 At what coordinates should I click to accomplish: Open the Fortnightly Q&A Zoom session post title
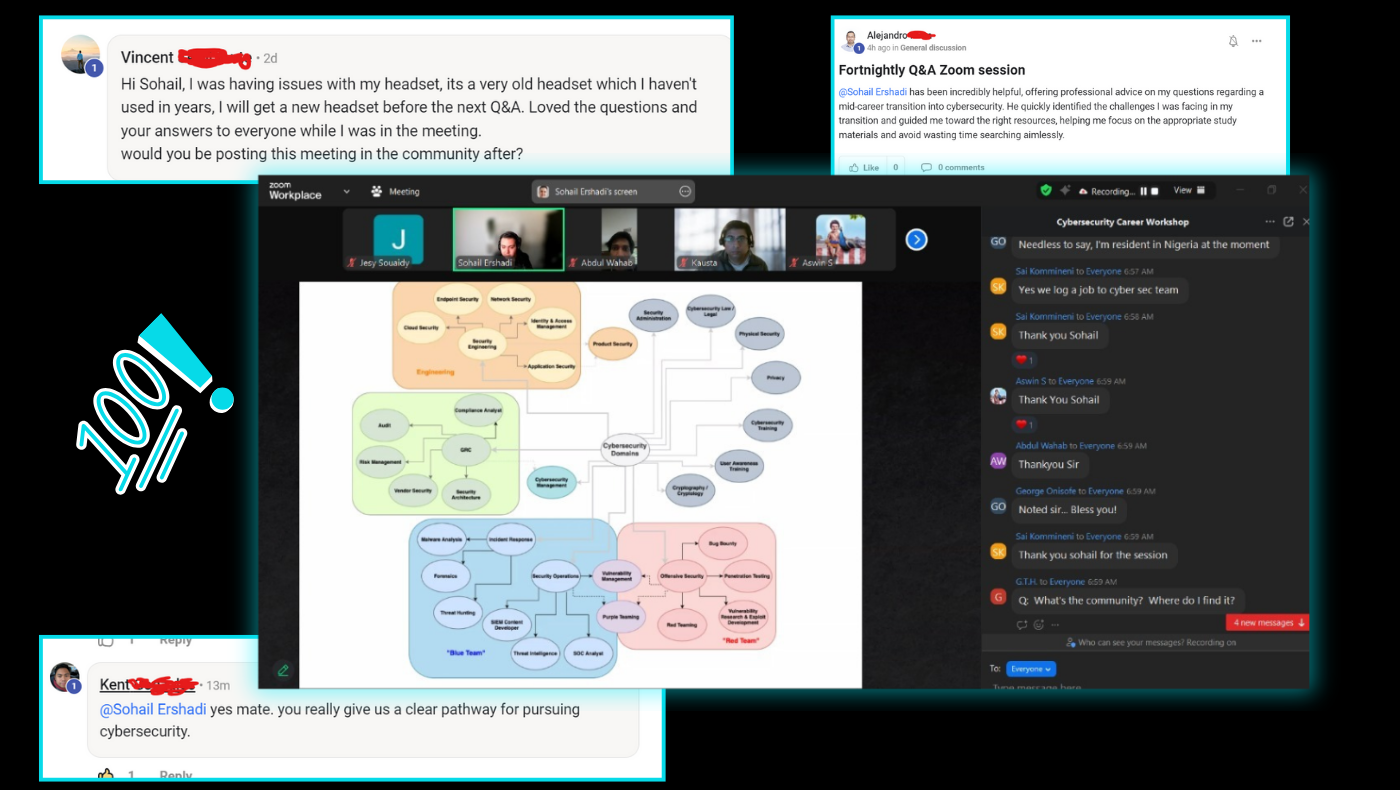pos(932,70)
